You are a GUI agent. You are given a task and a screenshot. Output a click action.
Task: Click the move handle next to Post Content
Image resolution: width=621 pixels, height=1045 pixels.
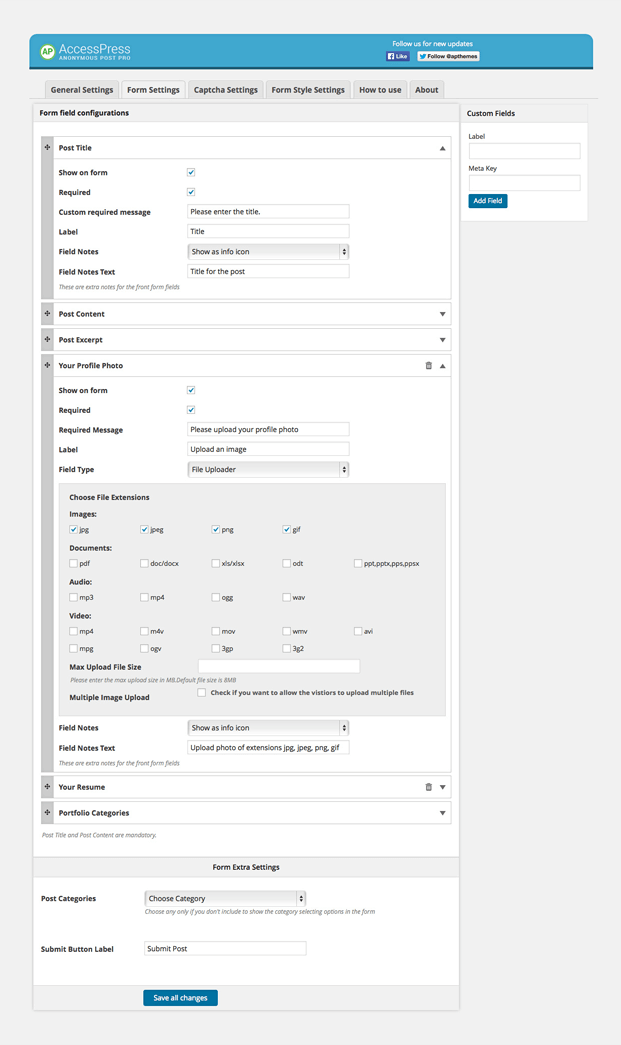click(x=47, y=313)
